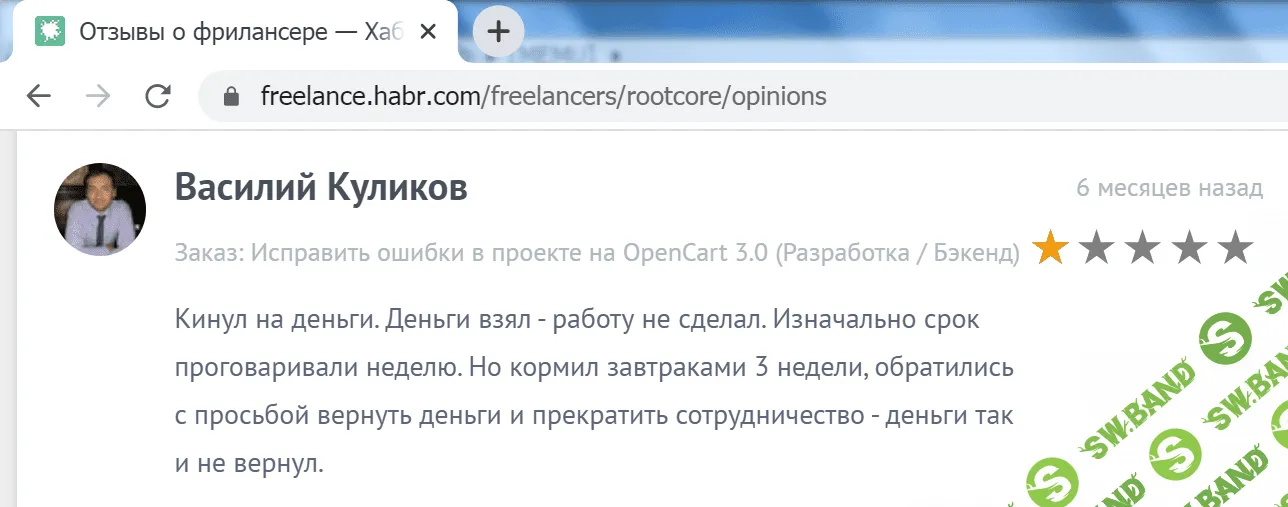1288x507 pixels.
Task: Close the Отзывы о фрилансере tab
Action: click(x=427, y=31)
